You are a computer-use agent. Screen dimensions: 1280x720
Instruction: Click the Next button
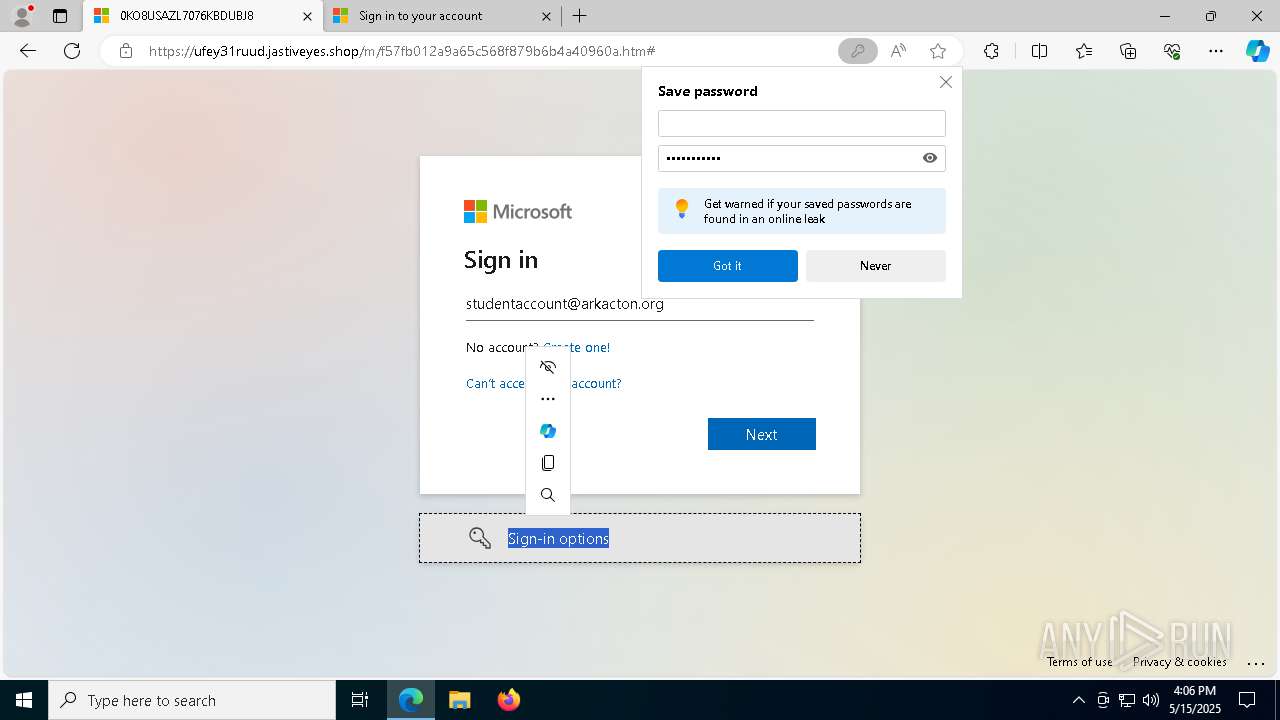tap(762, 434)
